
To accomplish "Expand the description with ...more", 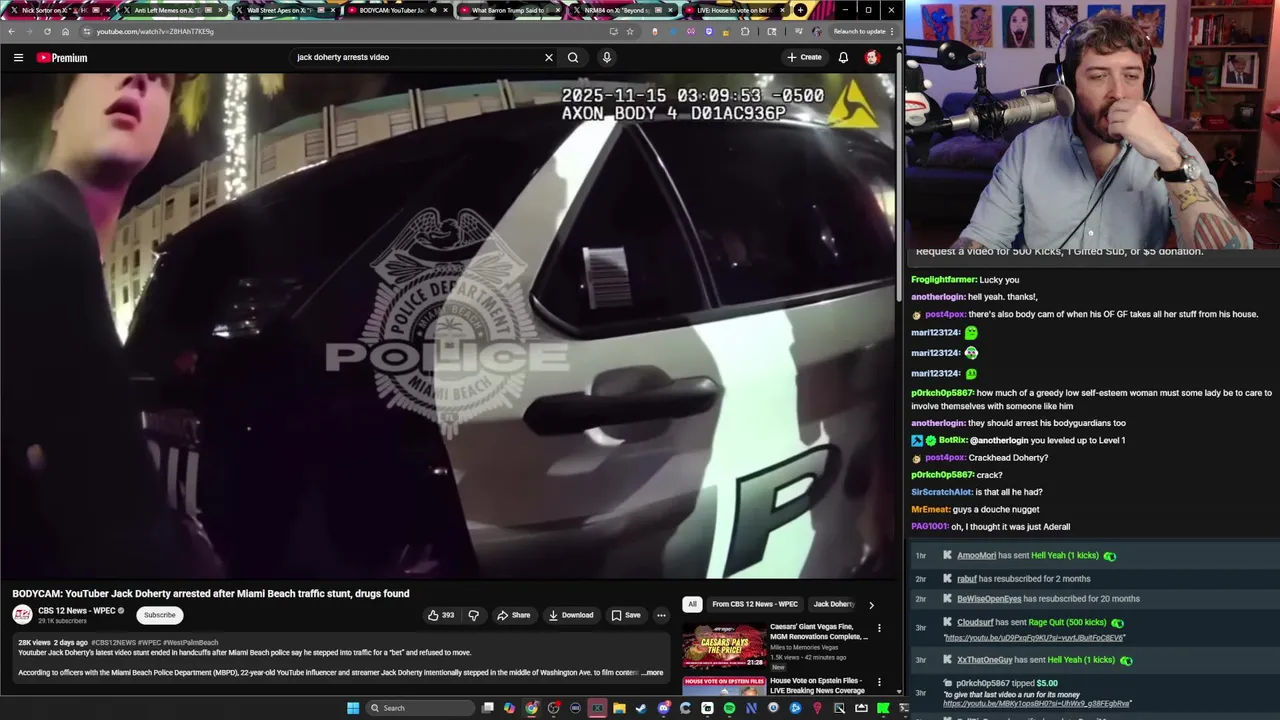I will 652,672.
